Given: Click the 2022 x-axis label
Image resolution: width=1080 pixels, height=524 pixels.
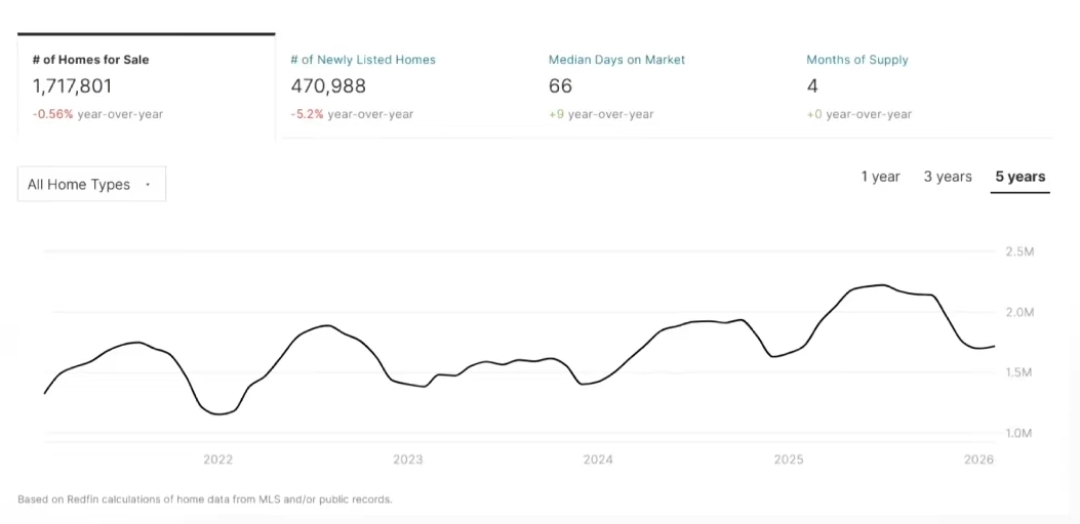Looking at the screenshot, I should [218, 460].
